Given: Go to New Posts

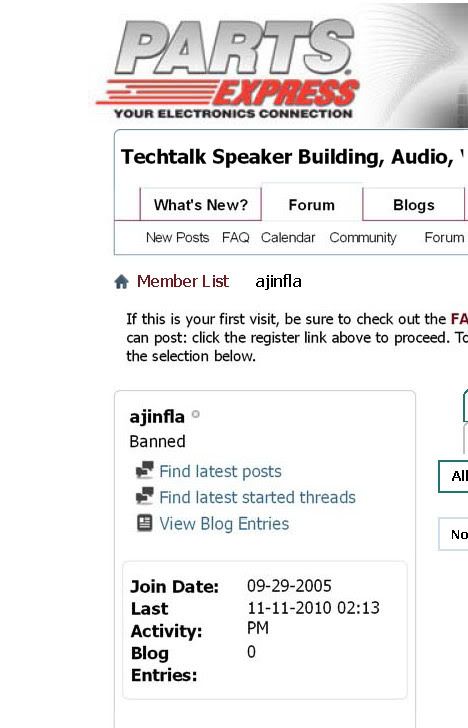Looking at the screenshot, I should (x=177, y=238).
